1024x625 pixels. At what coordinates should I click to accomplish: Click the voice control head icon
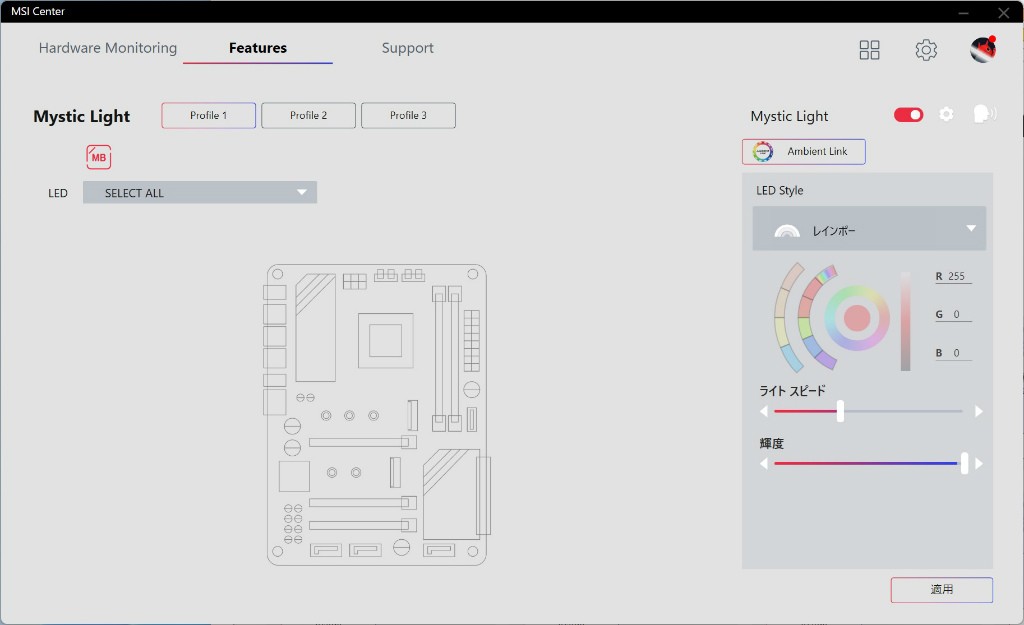point(983,115)
